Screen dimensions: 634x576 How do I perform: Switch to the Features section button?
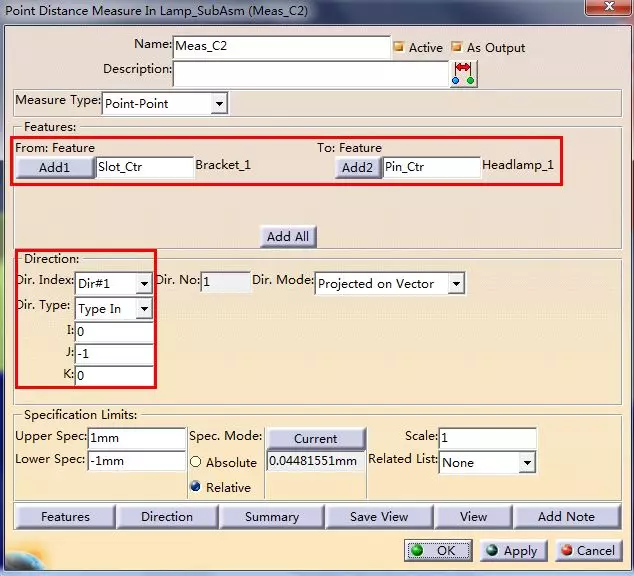click(x=65, y=517)
